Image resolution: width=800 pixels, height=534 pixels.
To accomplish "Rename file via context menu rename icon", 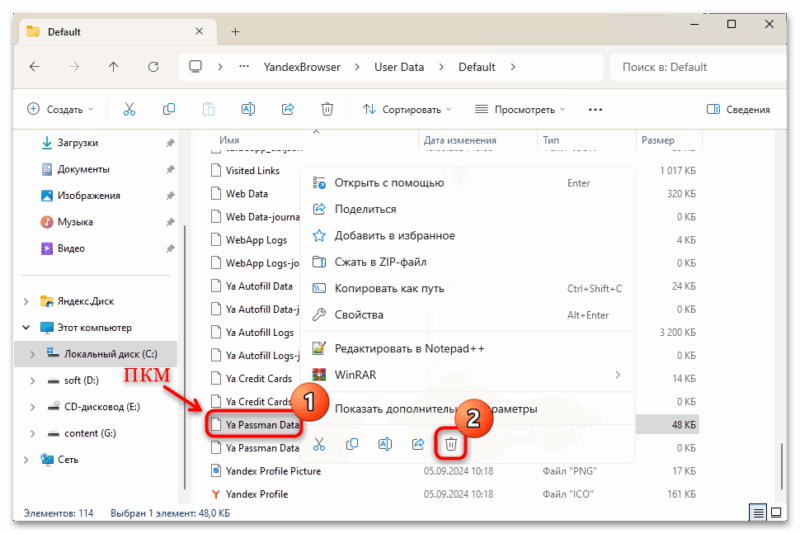I will point(385,444).
